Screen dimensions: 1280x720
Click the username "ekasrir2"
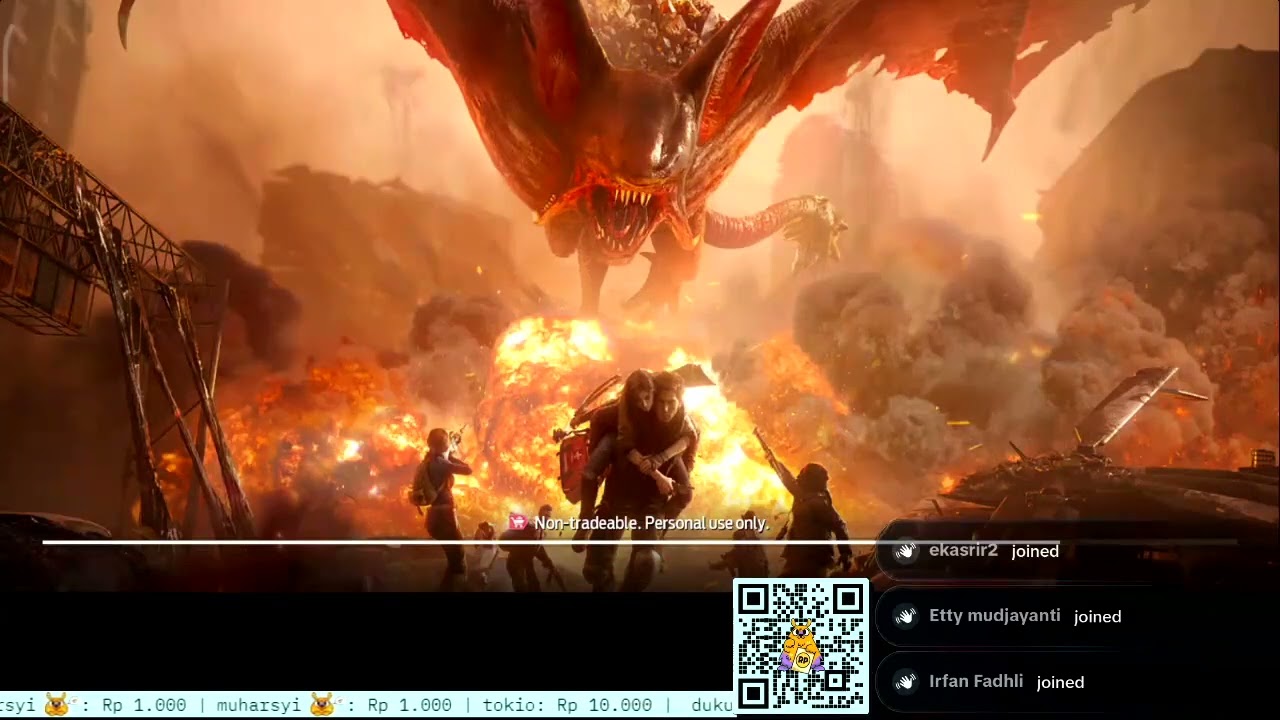963,551
